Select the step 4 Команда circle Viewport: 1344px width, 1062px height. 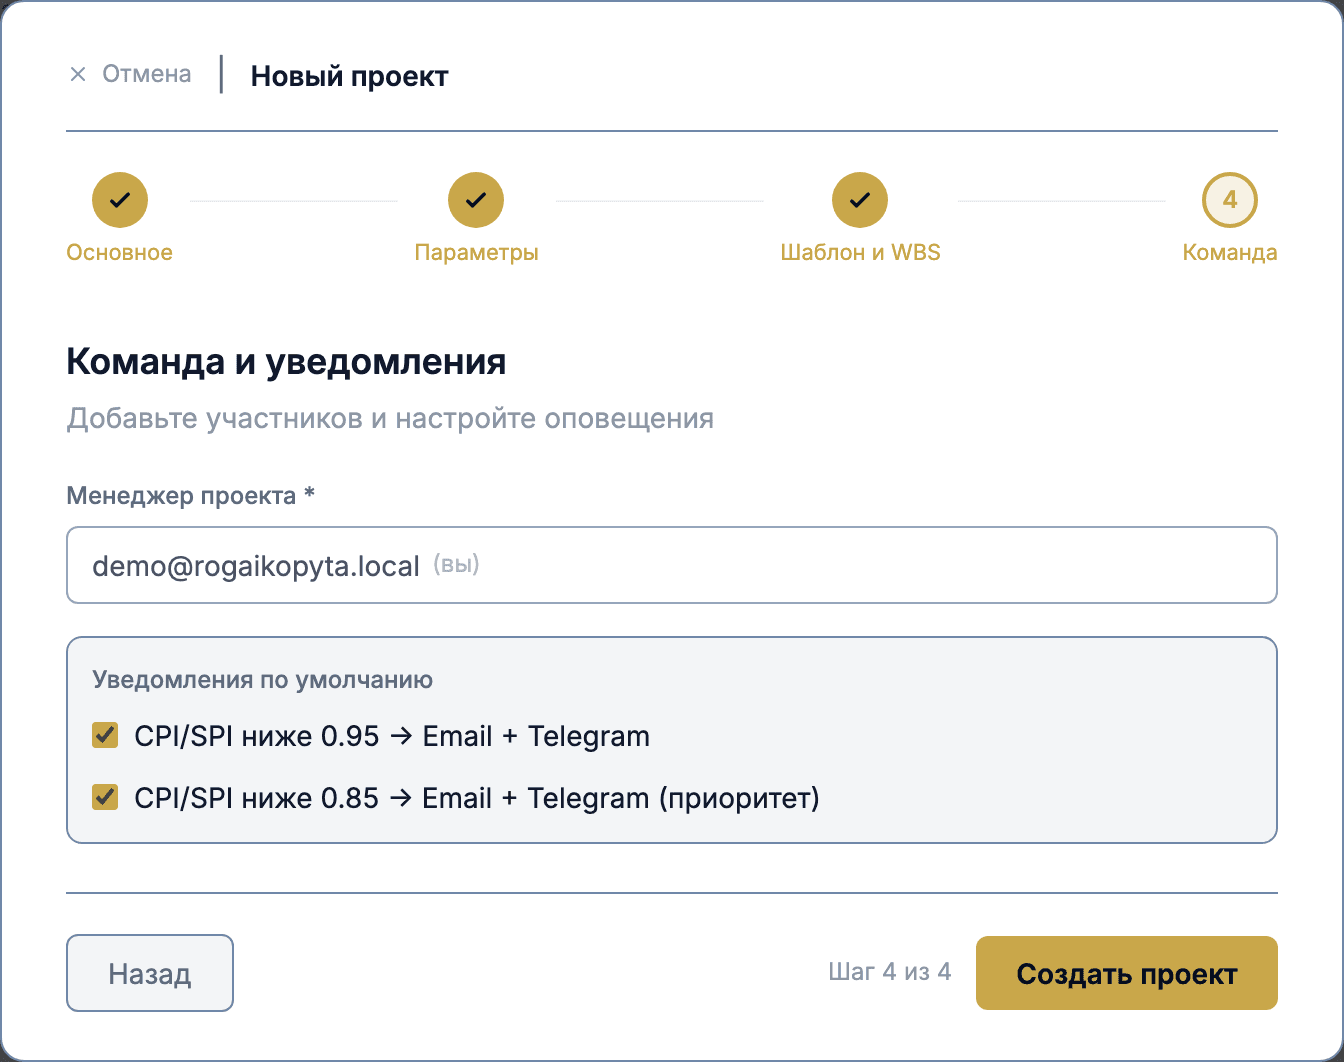[x=1230, y=199]
